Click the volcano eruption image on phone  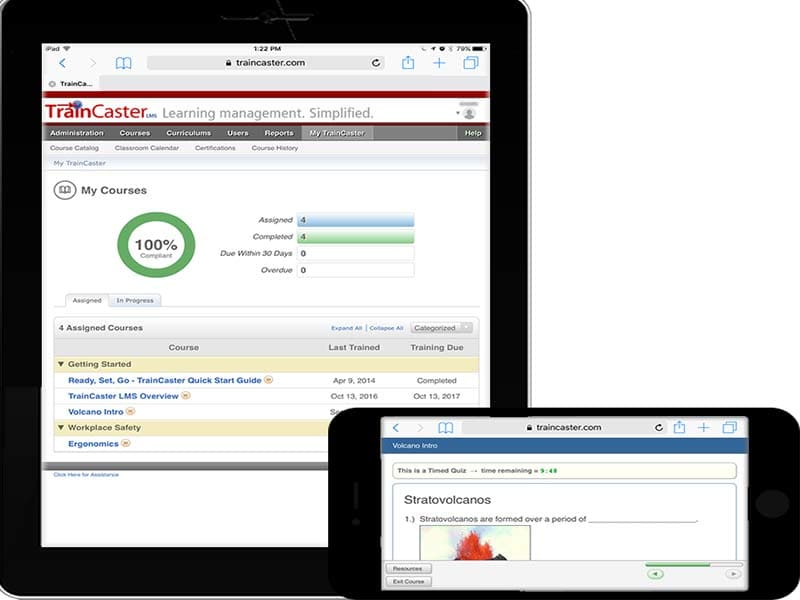coord(474,542)
